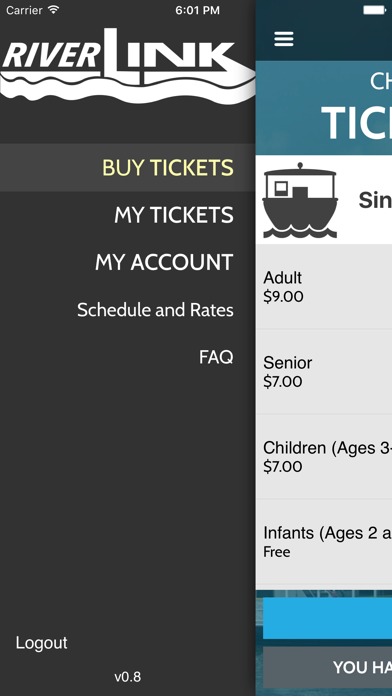Go to My Account
This screenshot has height=696, width=392.
pyautogui.click(x=164, y=262)
